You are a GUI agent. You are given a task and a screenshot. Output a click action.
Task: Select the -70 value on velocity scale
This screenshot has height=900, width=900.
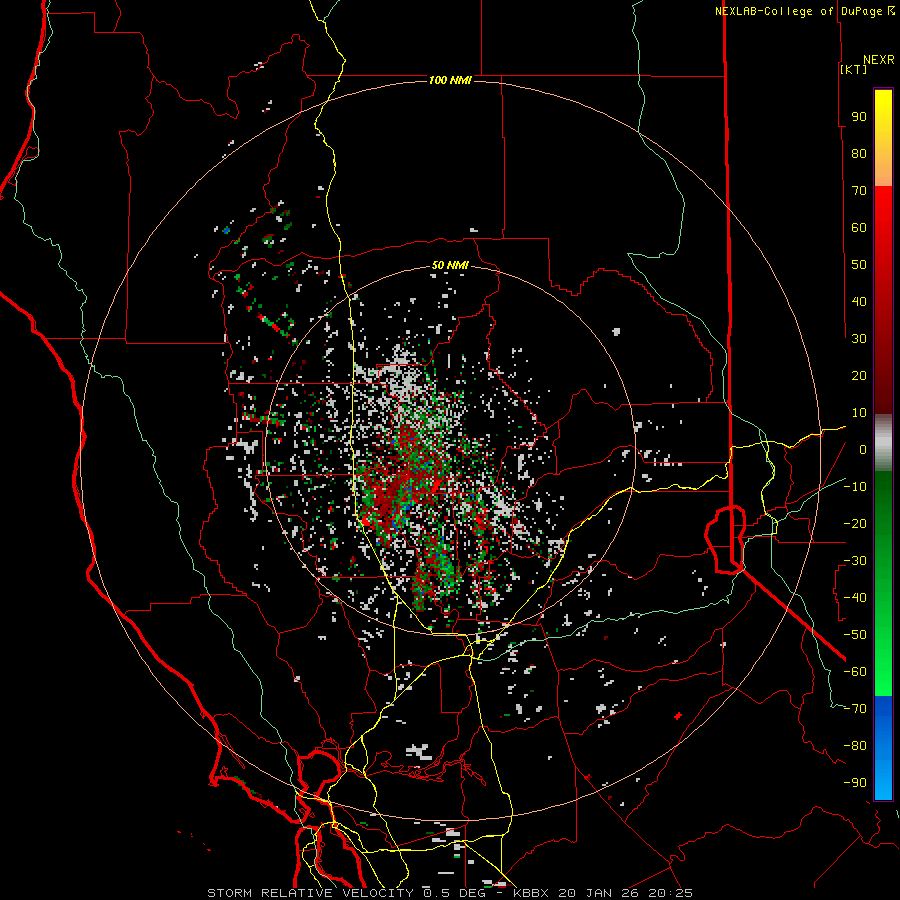coord(855,709)
